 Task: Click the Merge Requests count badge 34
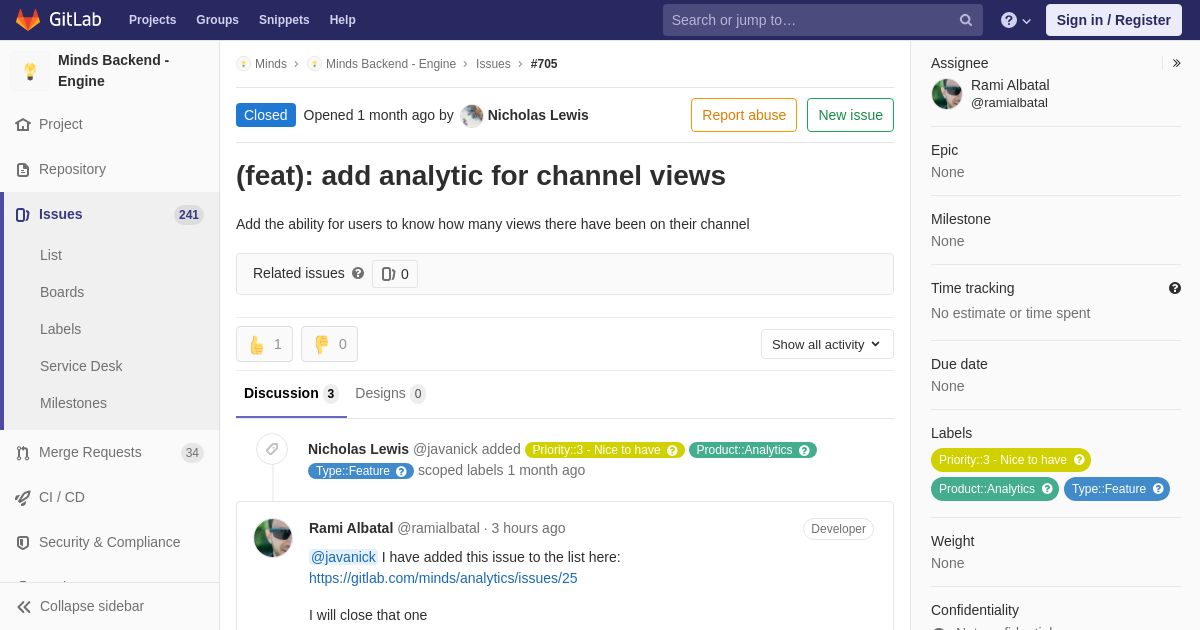(x=192, y=453)
